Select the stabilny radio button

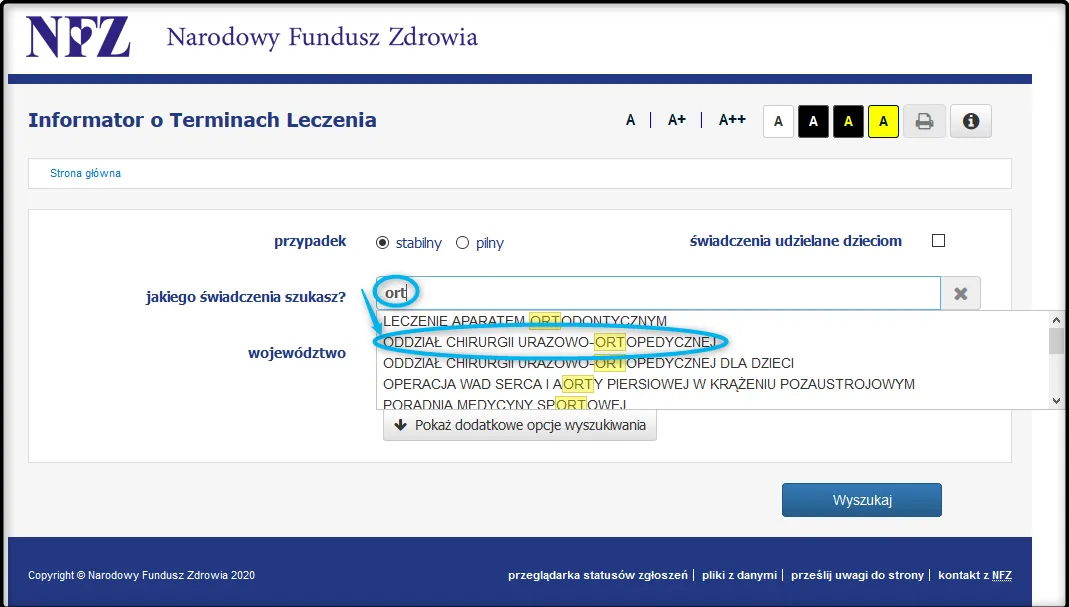tap(383, 242)
